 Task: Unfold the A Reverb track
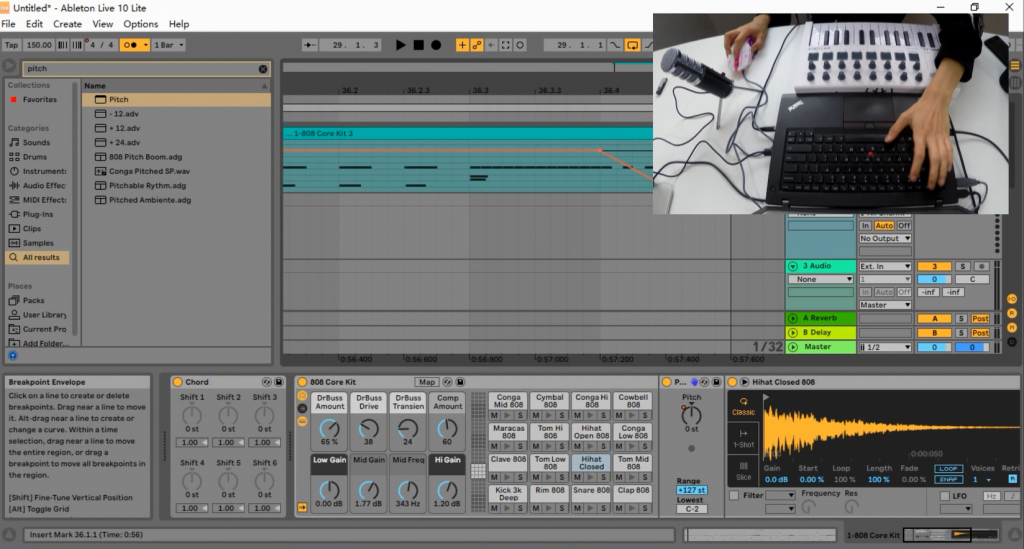click(x=793, y=319)
